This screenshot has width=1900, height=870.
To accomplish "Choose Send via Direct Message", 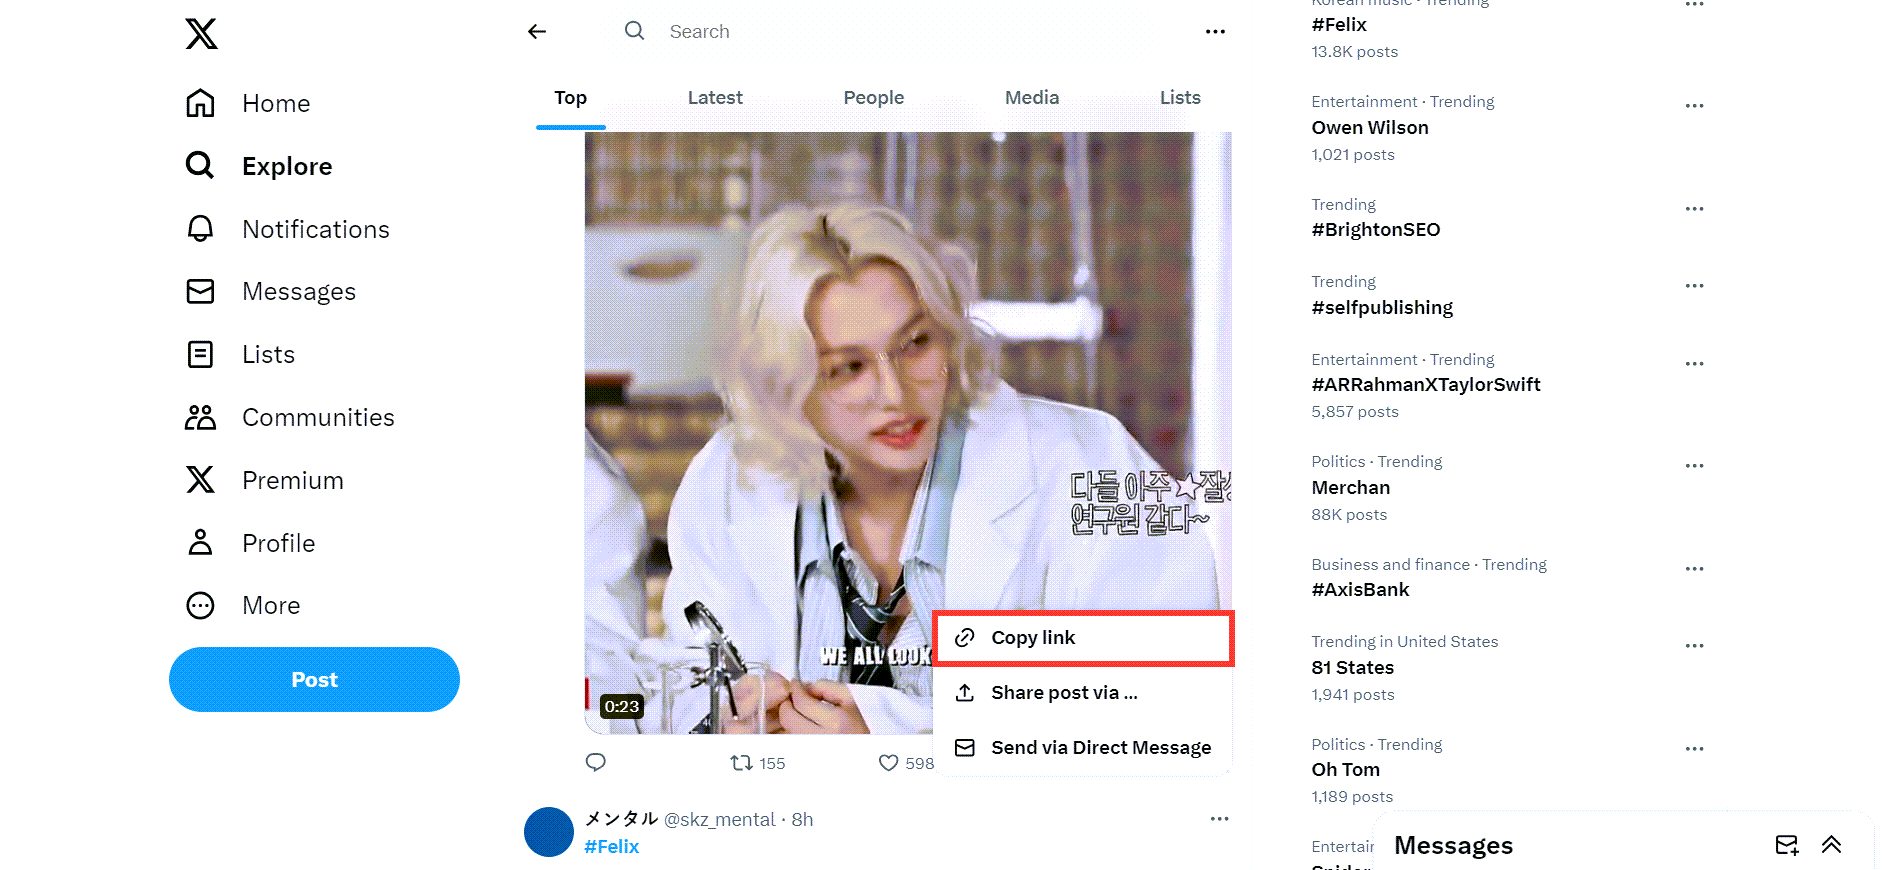I will 1083,748.
